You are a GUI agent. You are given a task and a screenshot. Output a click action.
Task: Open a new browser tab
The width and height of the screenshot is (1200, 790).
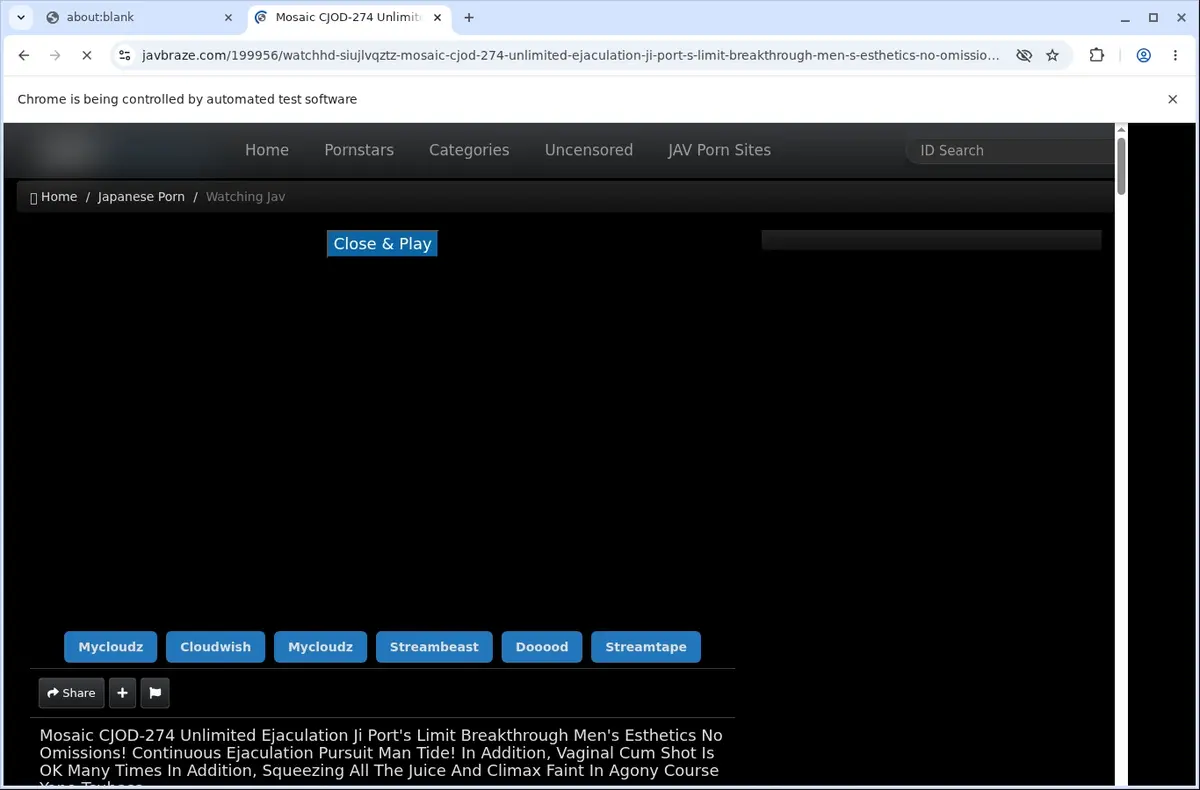click(469, 17)
